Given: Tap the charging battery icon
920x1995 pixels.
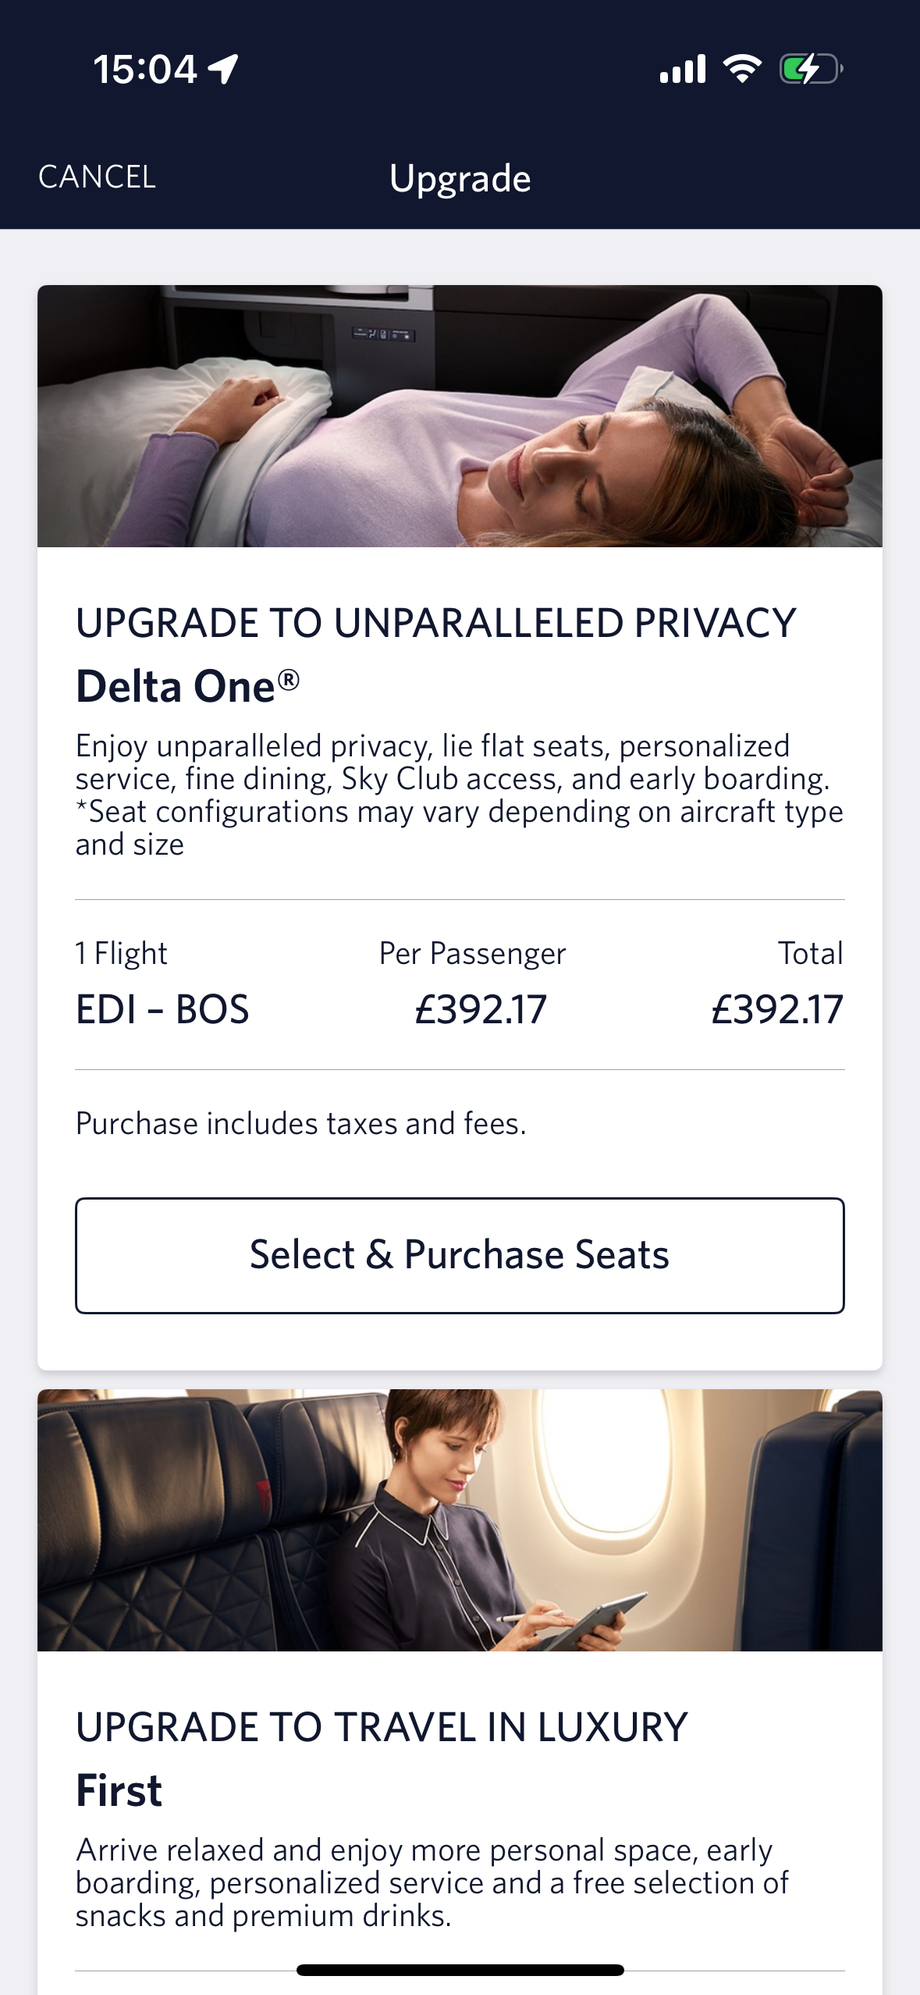Looking at the screenshot, I should [810, 69].
